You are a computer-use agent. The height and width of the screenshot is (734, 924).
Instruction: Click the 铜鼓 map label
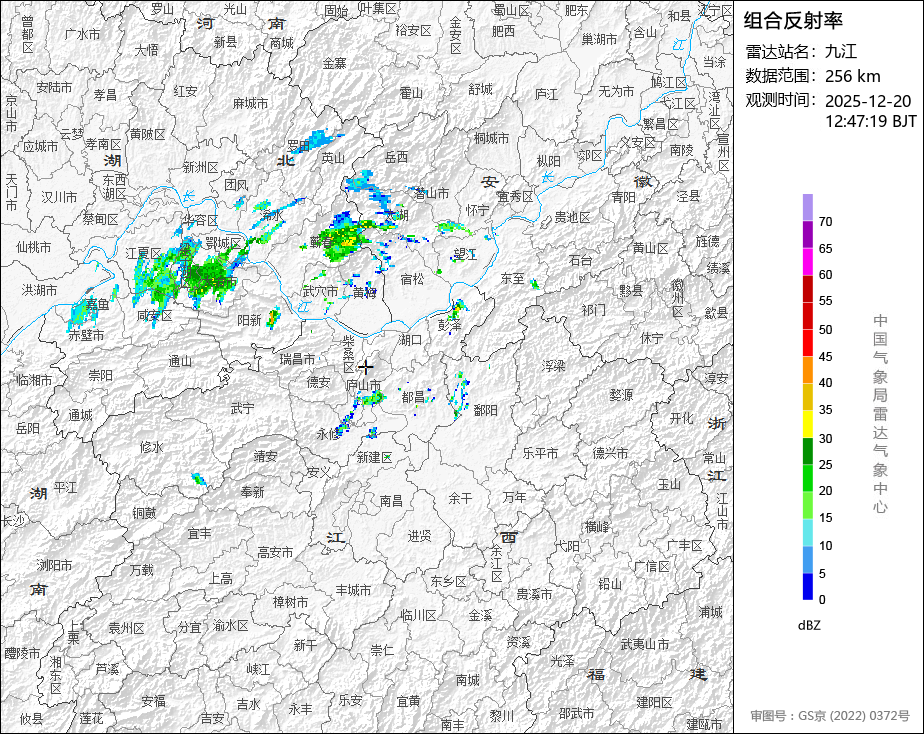pos(144,514)
